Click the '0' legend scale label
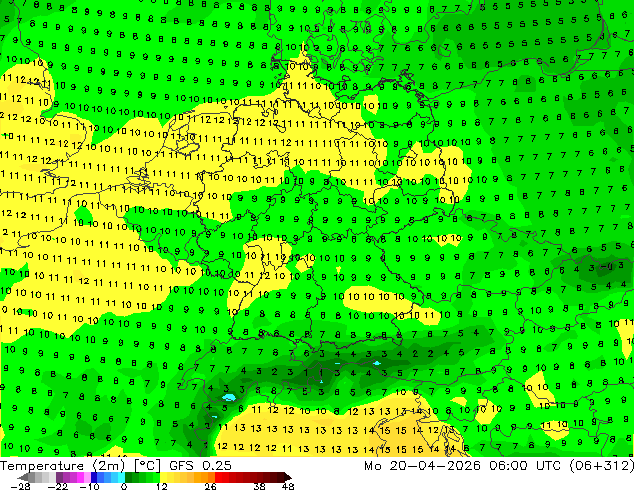 [x=124, y=486]
